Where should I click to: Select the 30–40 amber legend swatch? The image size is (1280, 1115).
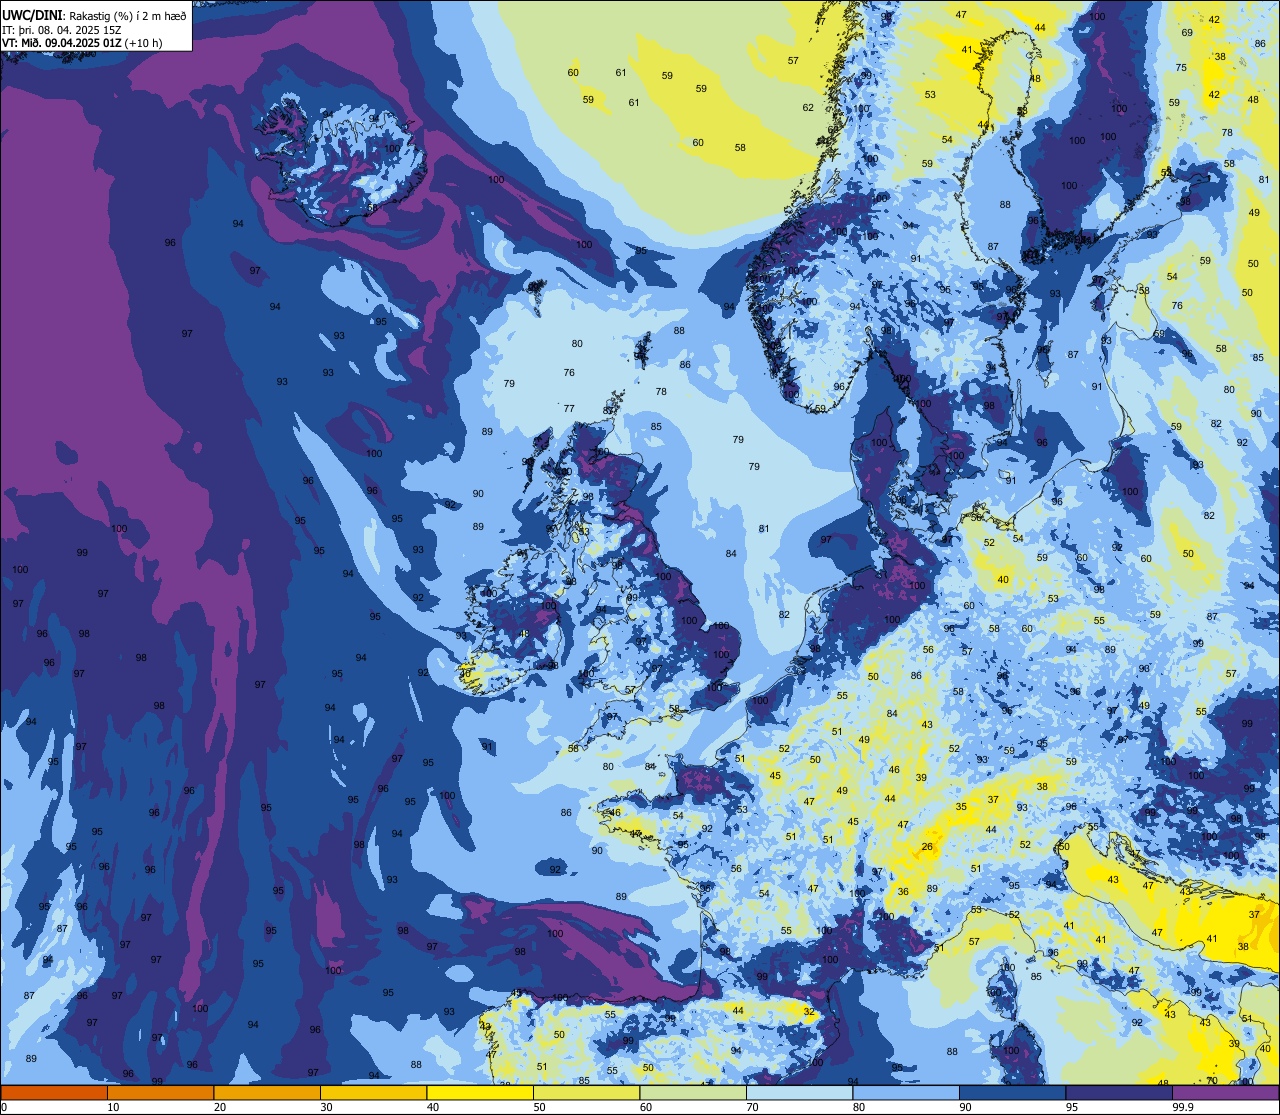(373, 1093)
